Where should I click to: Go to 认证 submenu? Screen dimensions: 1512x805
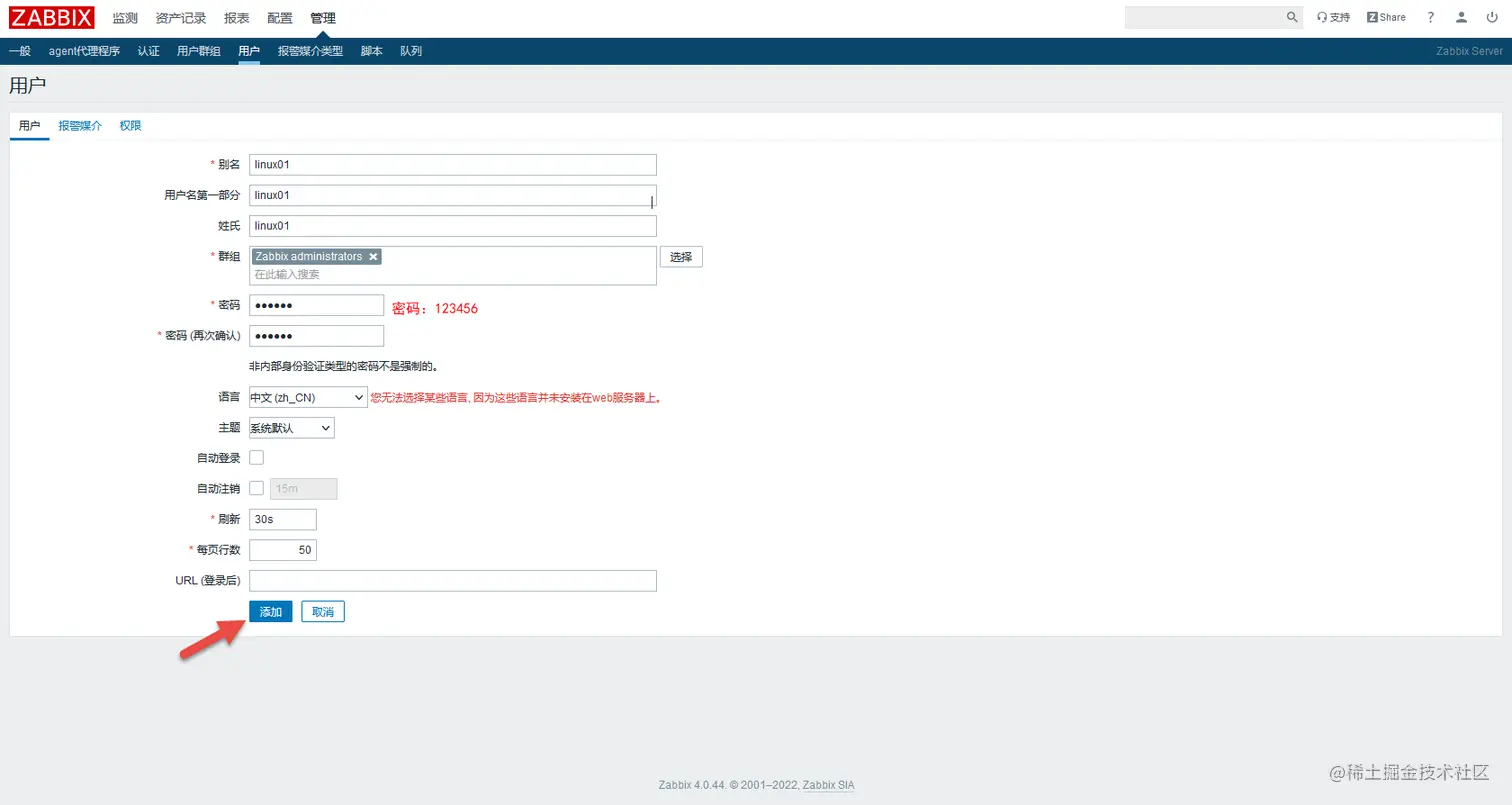(148, 51)
